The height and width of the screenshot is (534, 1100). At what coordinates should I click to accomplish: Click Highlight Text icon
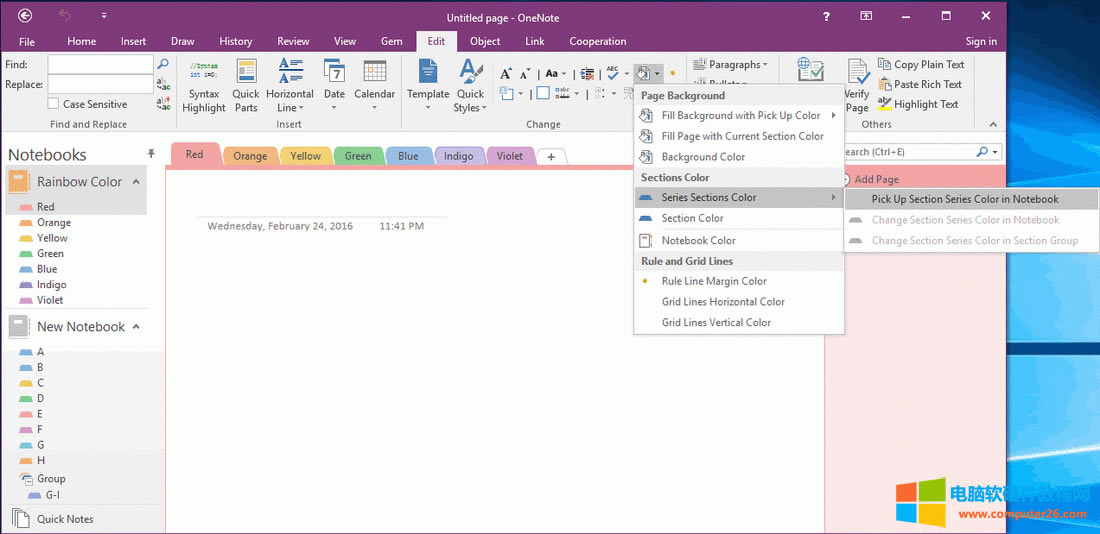[885, 104]
